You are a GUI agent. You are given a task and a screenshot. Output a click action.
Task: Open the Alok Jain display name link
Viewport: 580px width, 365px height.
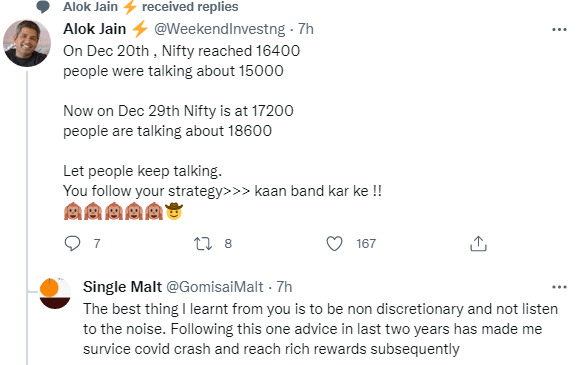(x=95, y=29)
